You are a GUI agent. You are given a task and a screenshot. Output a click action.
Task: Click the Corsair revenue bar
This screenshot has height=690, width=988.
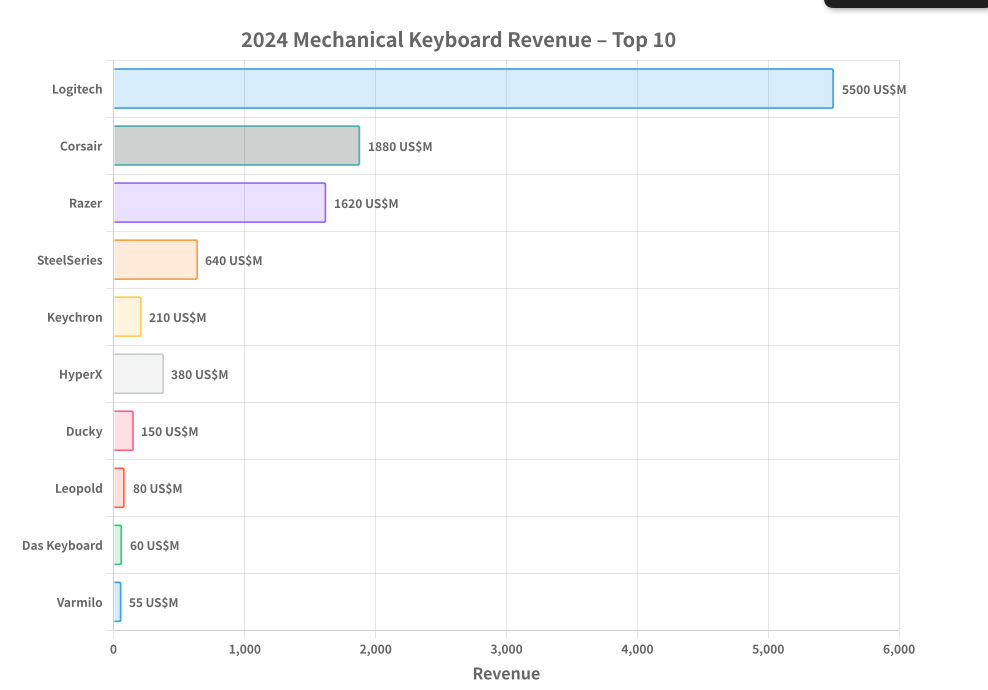235,146
